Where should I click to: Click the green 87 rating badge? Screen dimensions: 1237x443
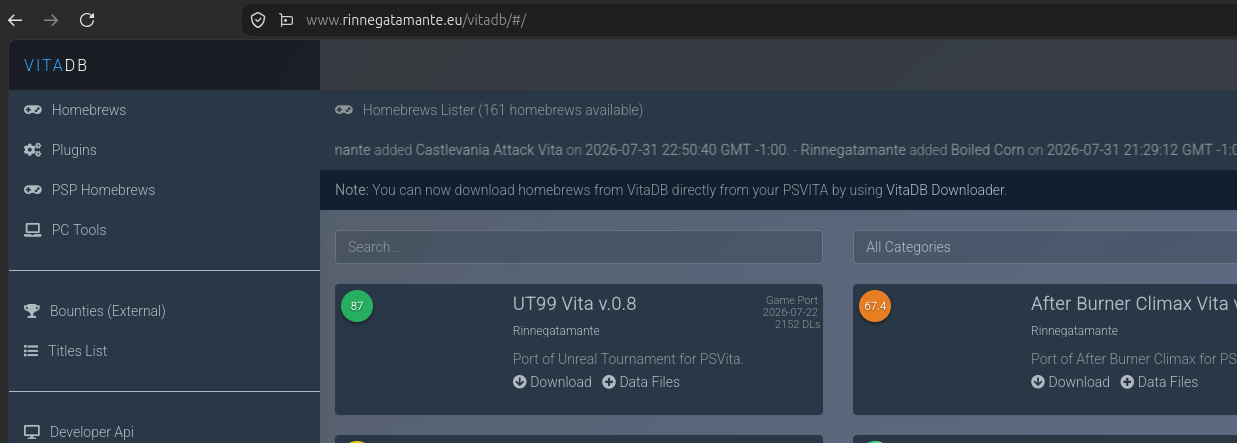[357, 306]
